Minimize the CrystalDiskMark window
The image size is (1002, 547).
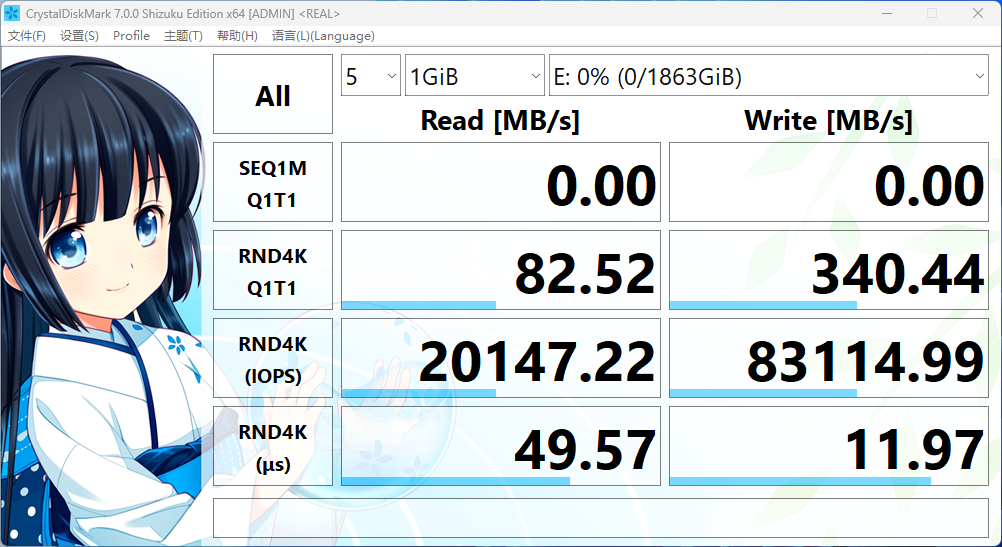(886, 14)
